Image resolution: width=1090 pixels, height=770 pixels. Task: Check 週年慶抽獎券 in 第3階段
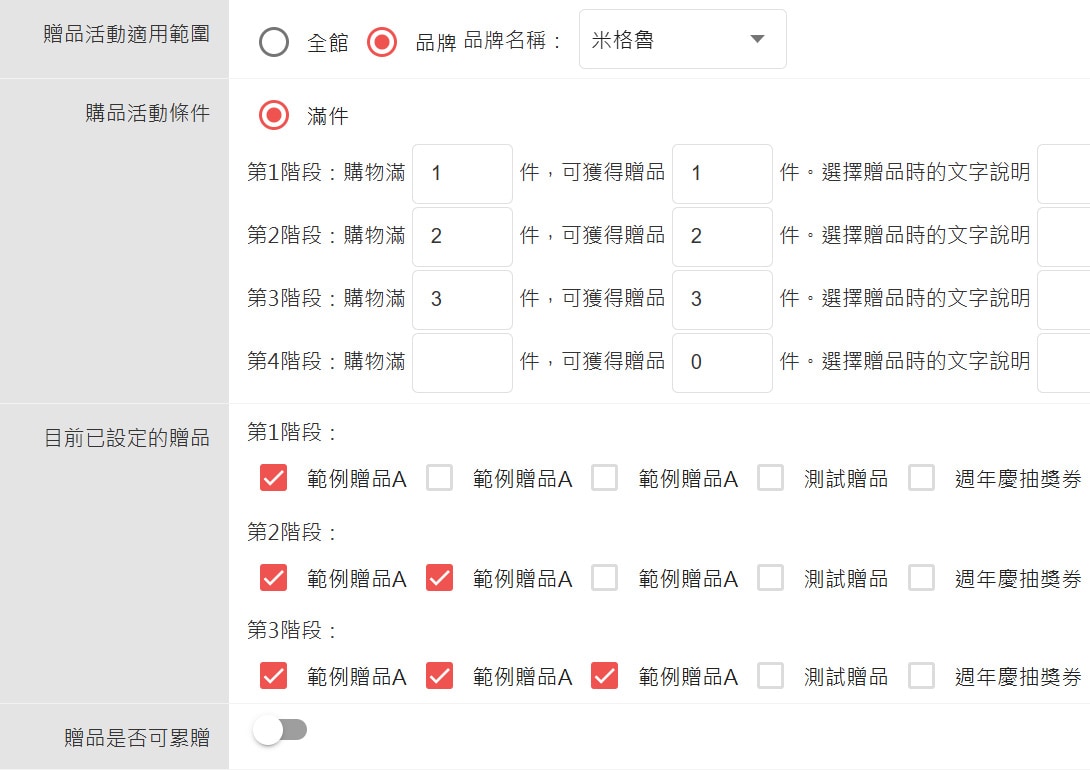[x=921, y=675]
